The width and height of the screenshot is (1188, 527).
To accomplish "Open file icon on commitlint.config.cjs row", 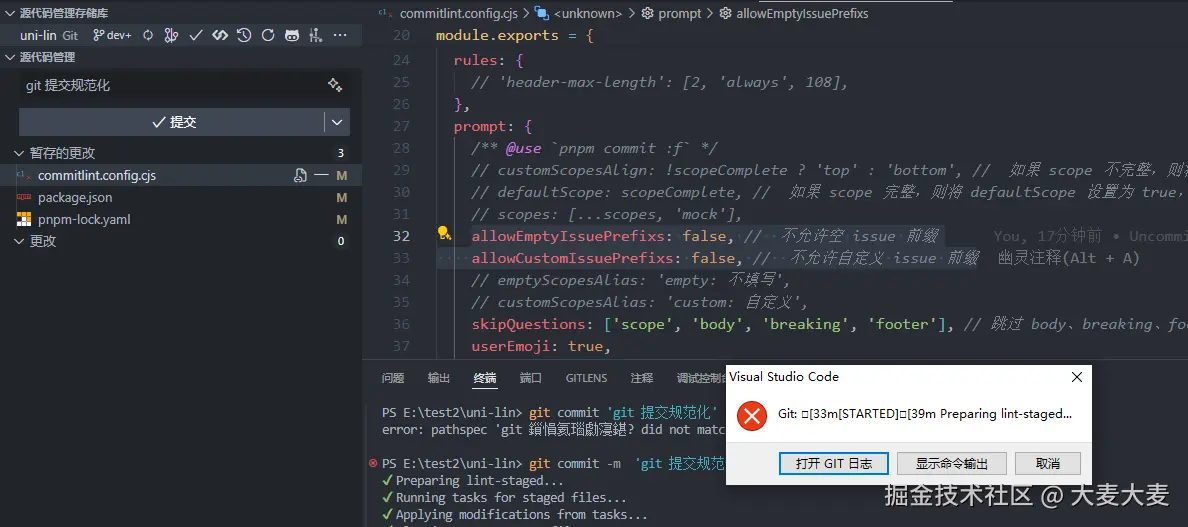I will (x=301, y=176).
